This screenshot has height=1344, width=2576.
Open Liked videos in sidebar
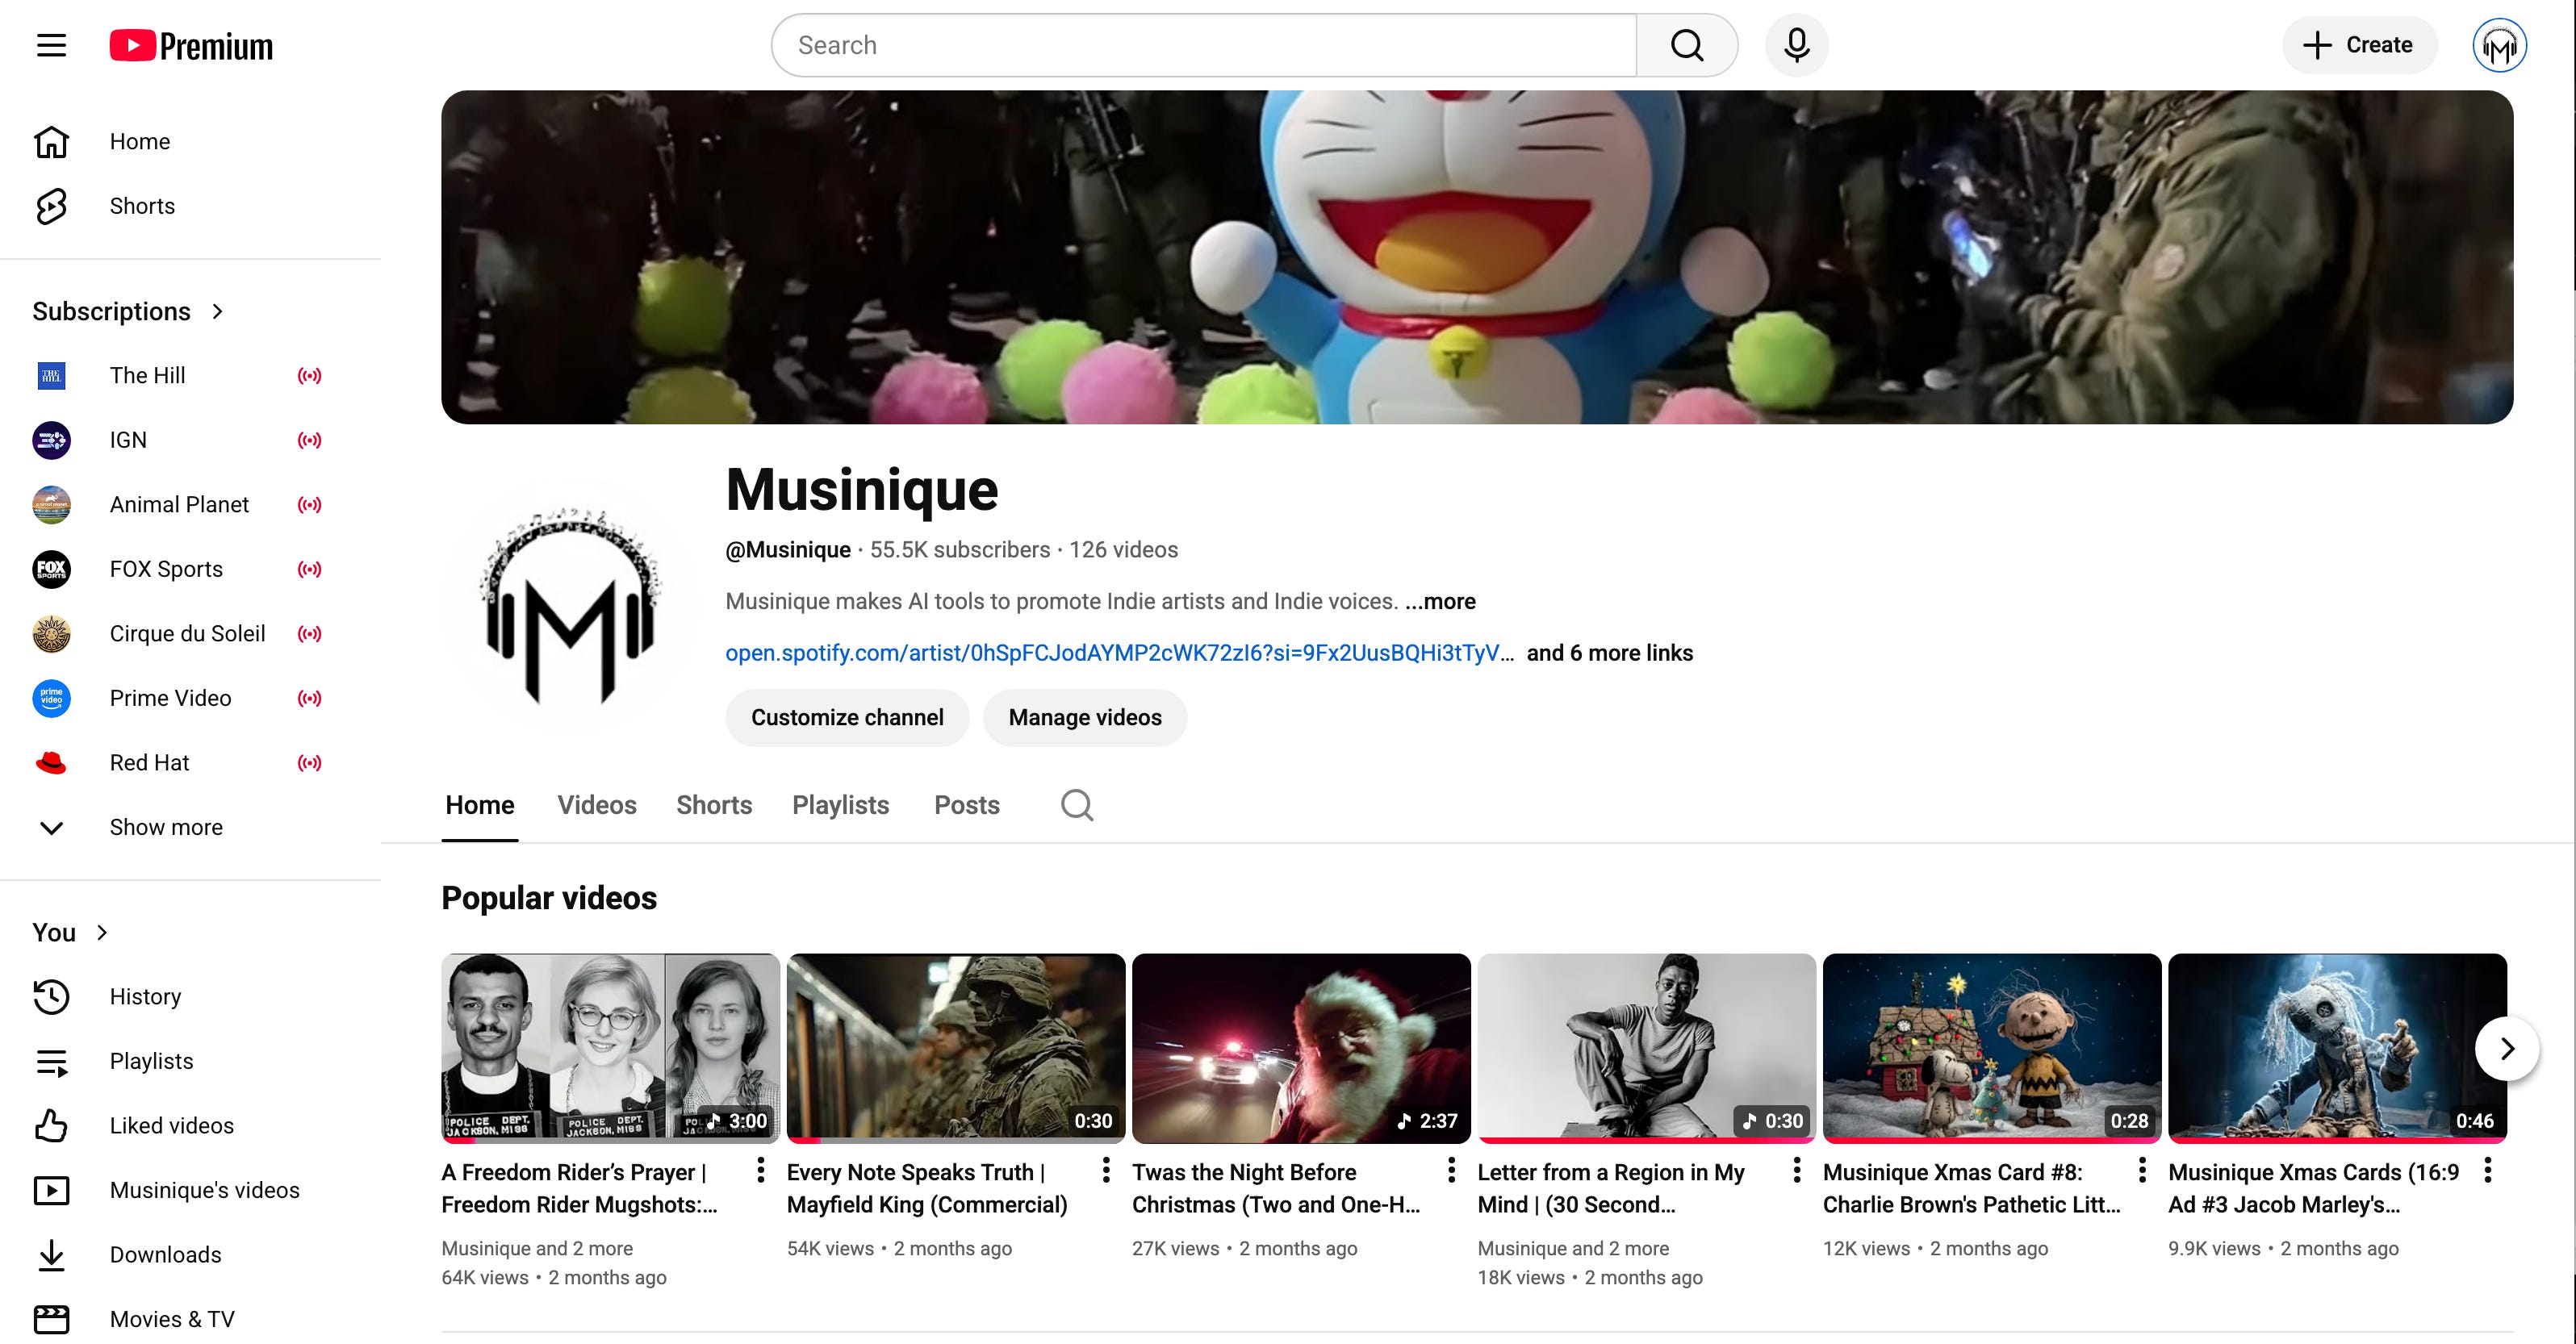pyautogui.click(x=171, y=1125)
